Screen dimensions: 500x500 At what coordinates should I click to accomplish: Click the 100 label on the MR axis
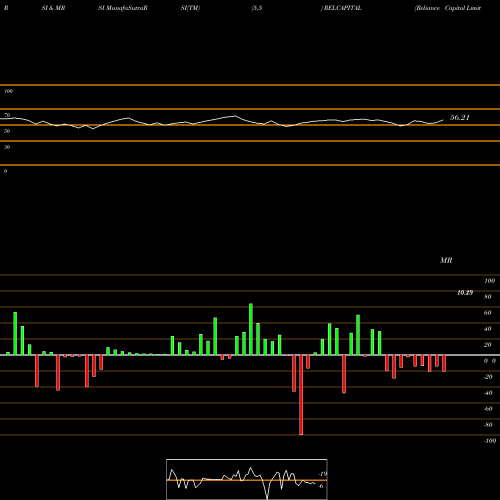tap(489, 281)
